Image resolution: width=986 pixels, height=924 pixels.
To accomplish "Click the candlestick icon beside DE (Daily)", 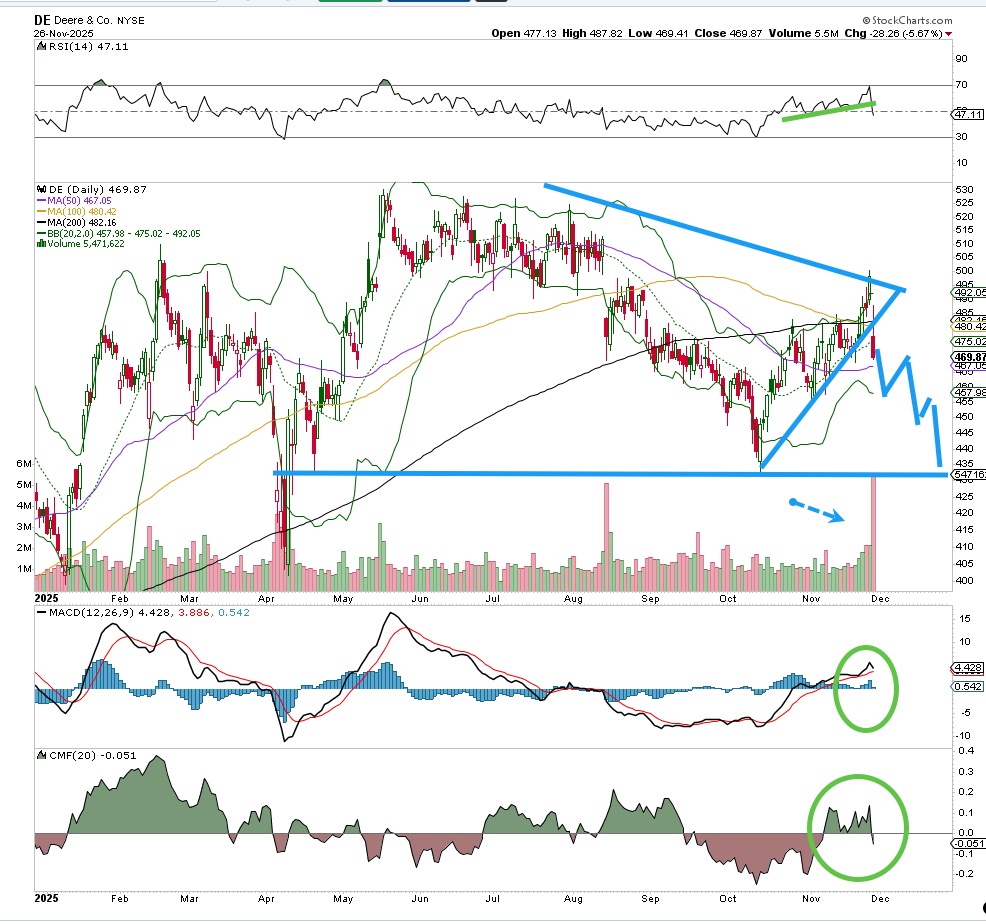I will 39,189.
